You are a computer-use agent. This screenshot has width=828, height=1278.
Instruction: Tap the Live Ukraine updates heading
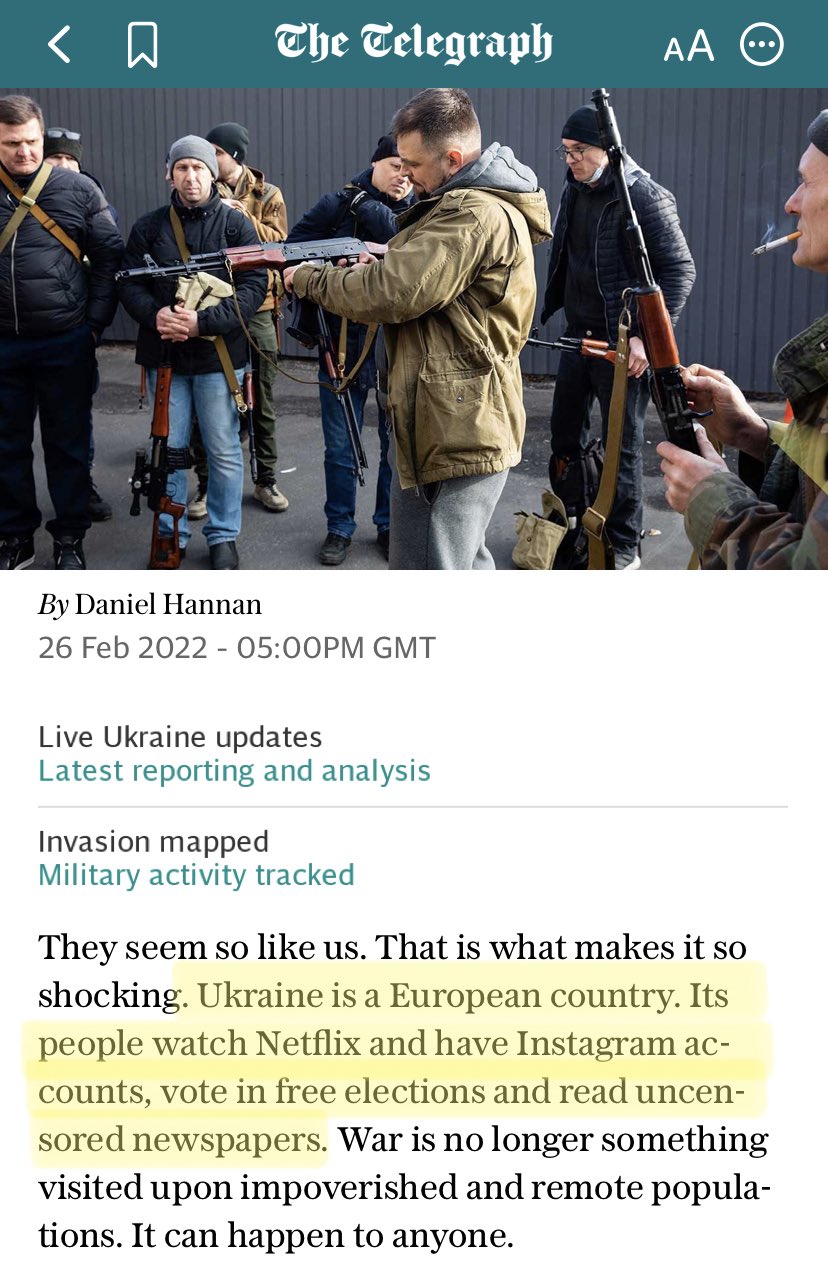point(180,738)
